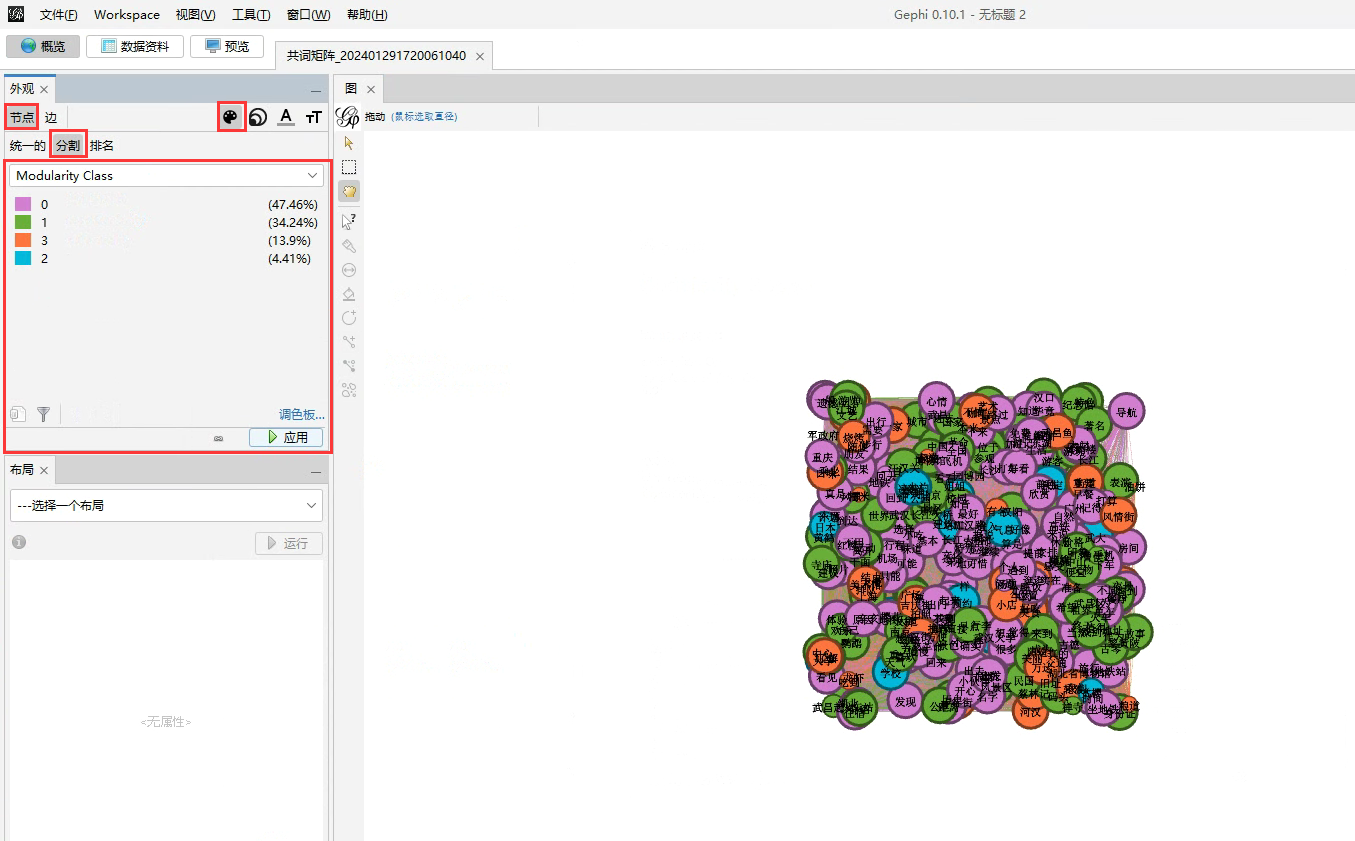Open the Modularity Class attribute dropdown
The image size is (1355, 841).
(x=166, y=175)
